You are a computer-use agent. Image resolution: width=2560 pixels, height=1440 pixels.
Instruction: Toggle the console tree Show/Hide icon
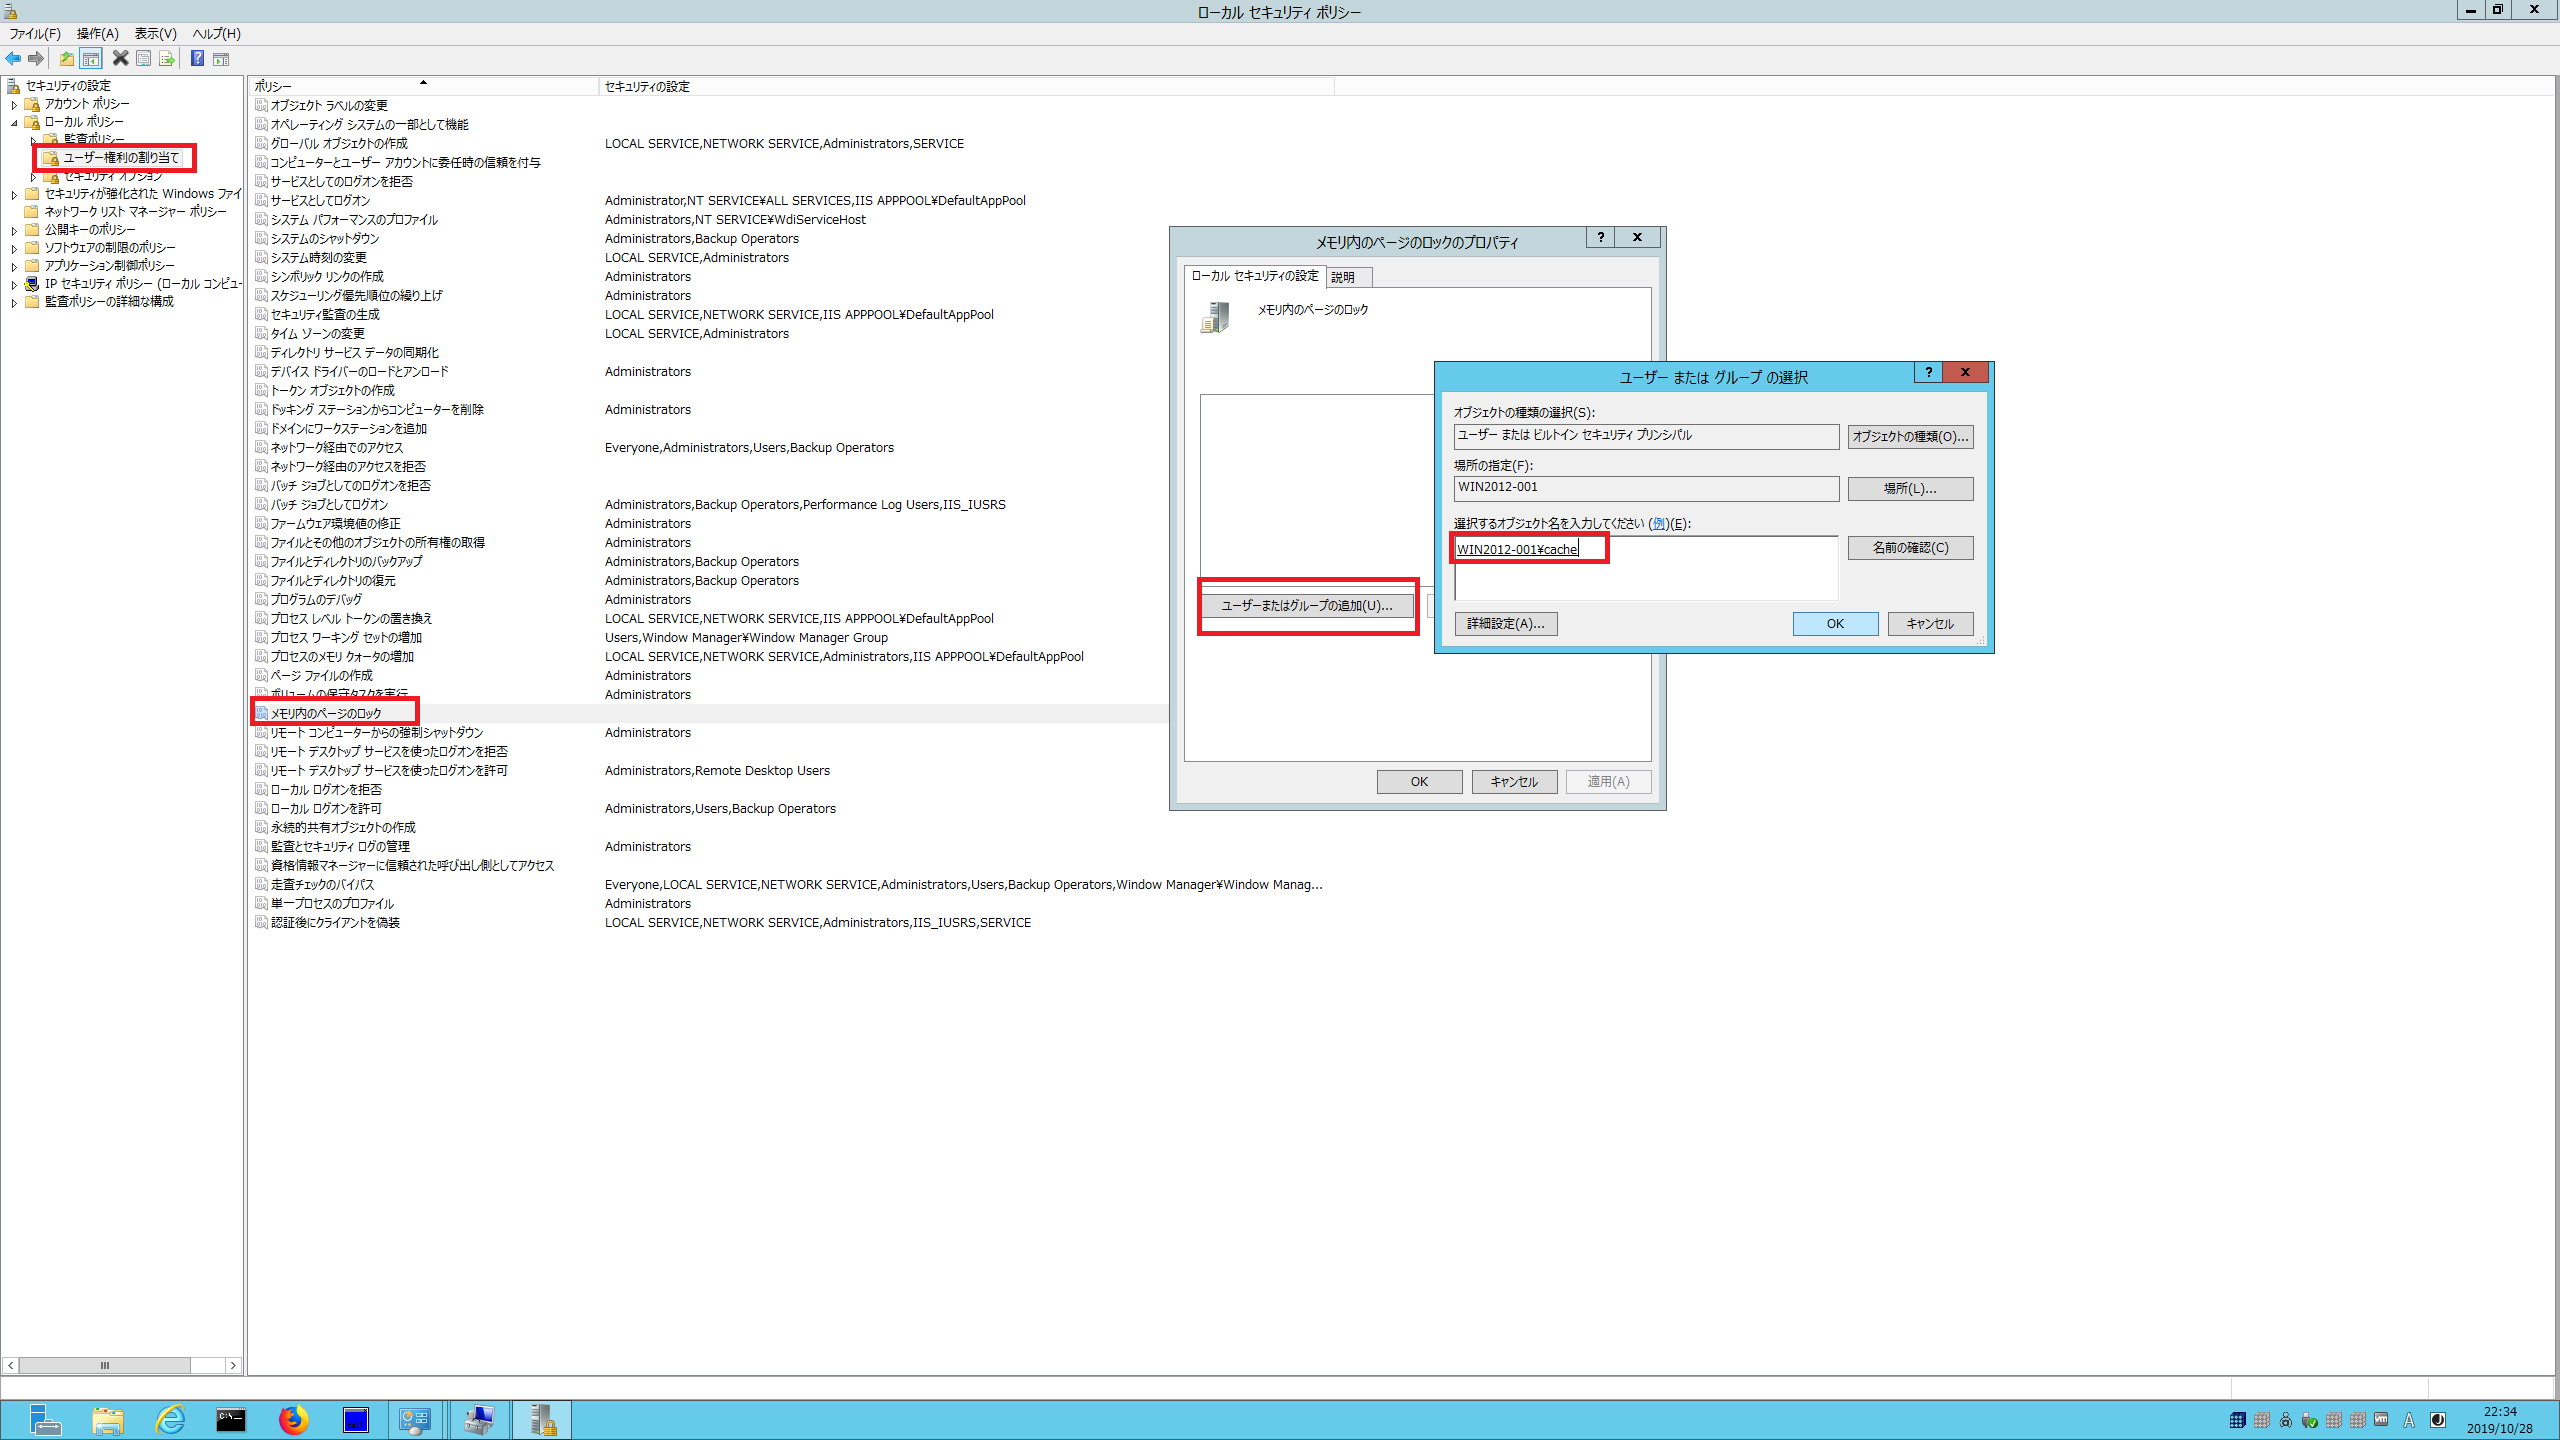(91, 58)
